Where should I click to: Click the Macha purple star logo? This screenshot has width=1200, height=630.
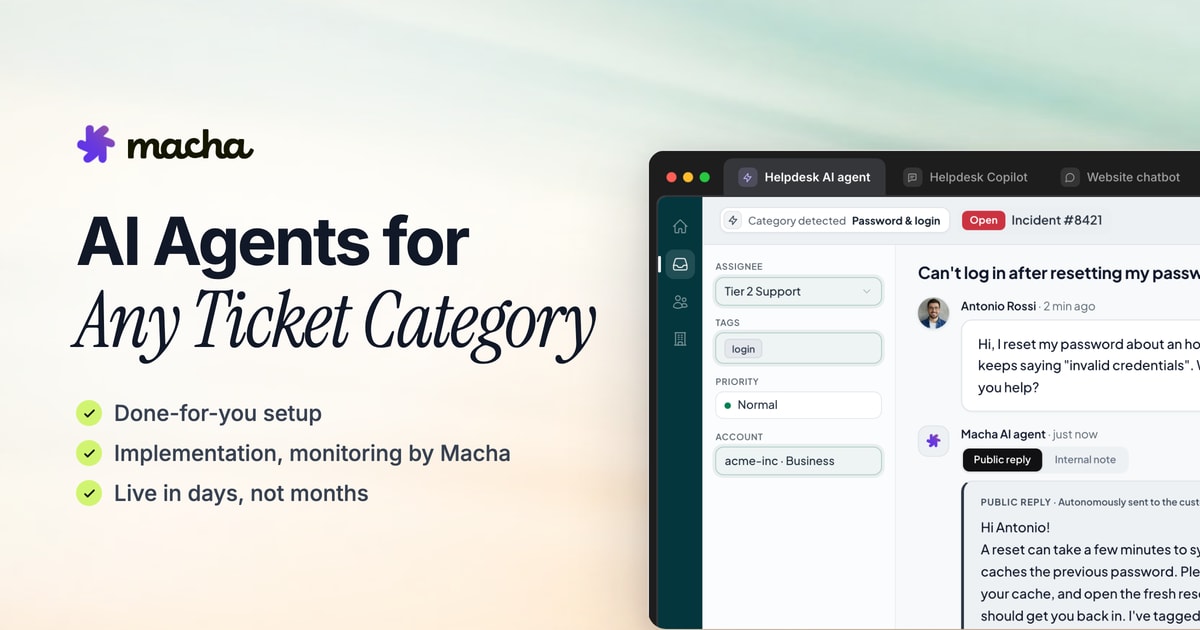(x=97, y=144)
